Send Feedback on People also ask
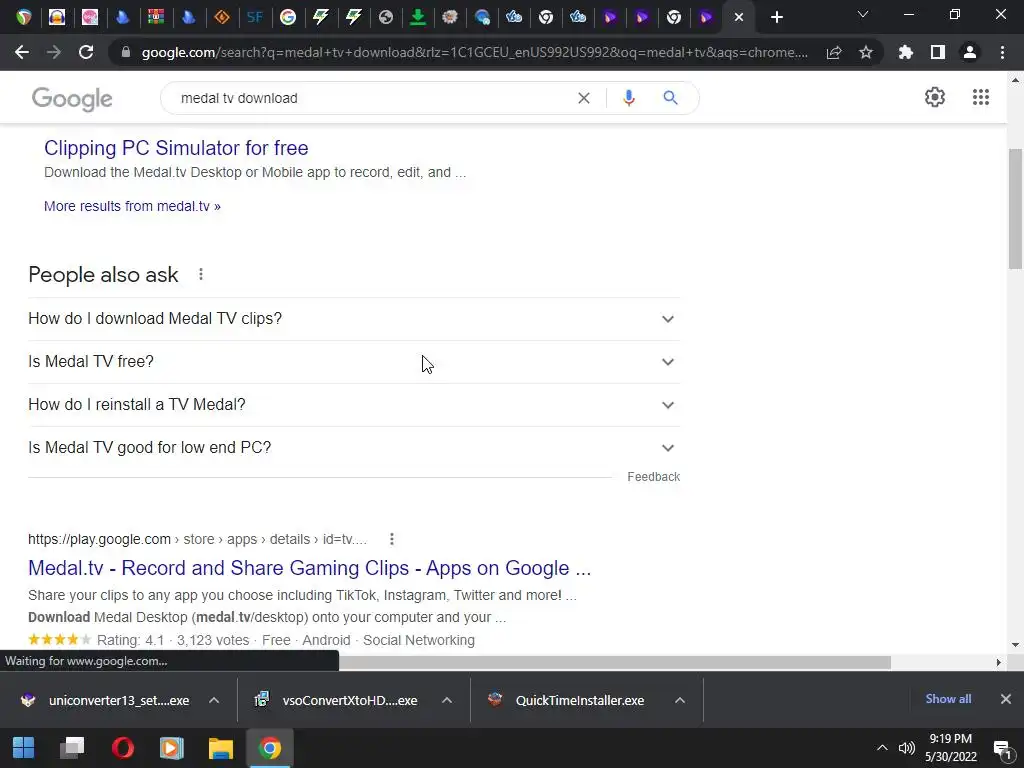This screenshot has width=1024, height=768. click(654, 477)
